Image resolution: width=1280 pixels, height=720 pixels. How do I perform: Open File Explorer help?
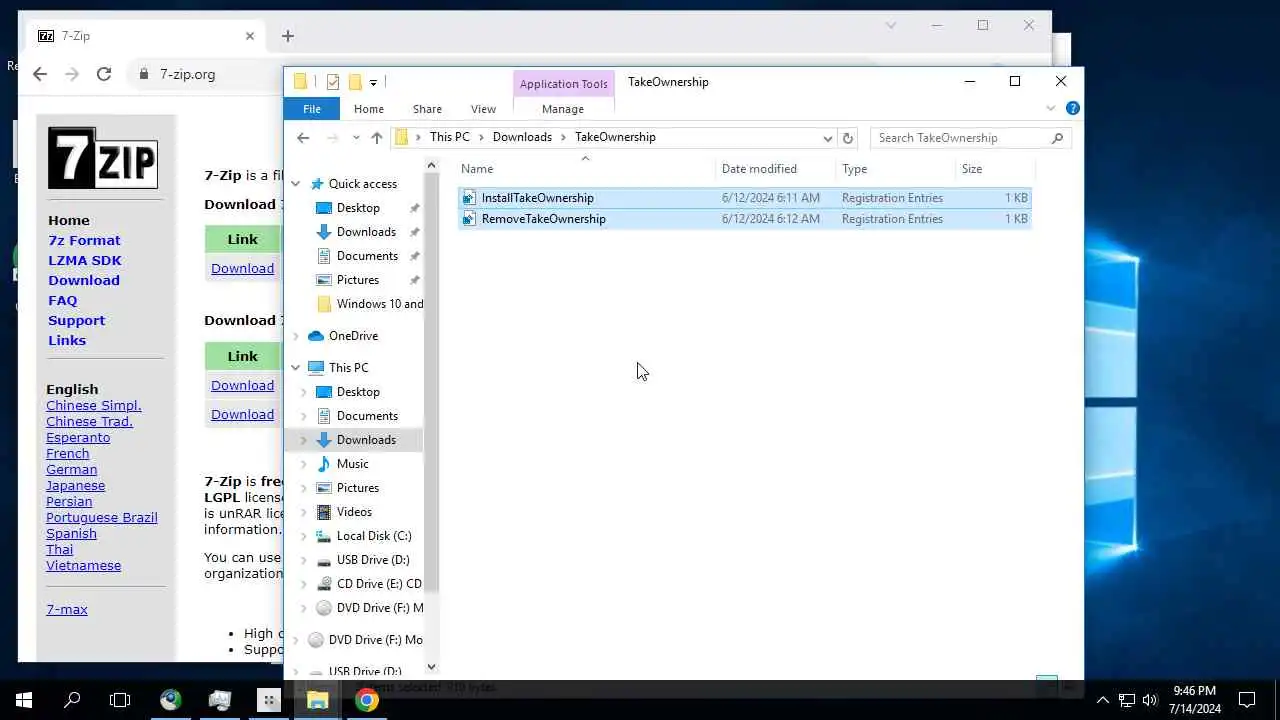tap(1072, 108)
